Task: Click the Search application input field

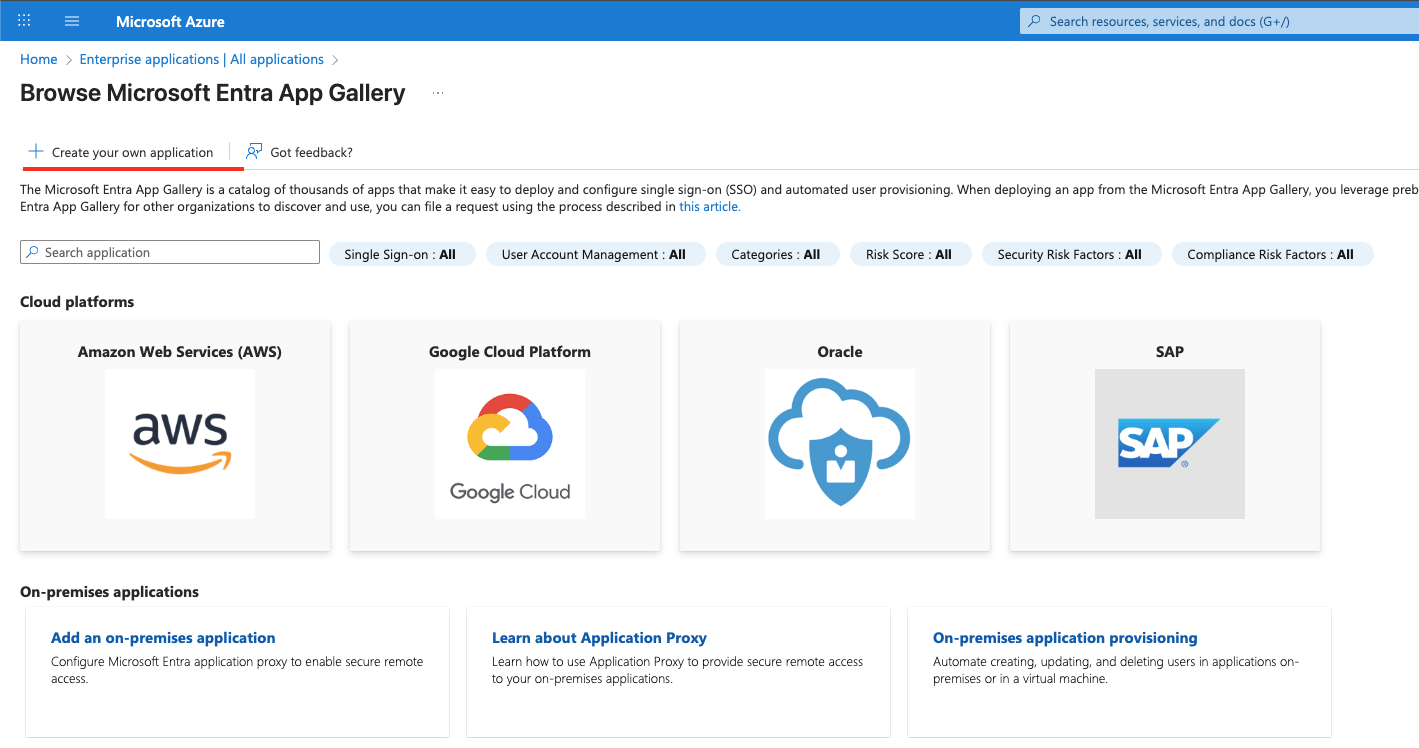Action: click(170, 251)
